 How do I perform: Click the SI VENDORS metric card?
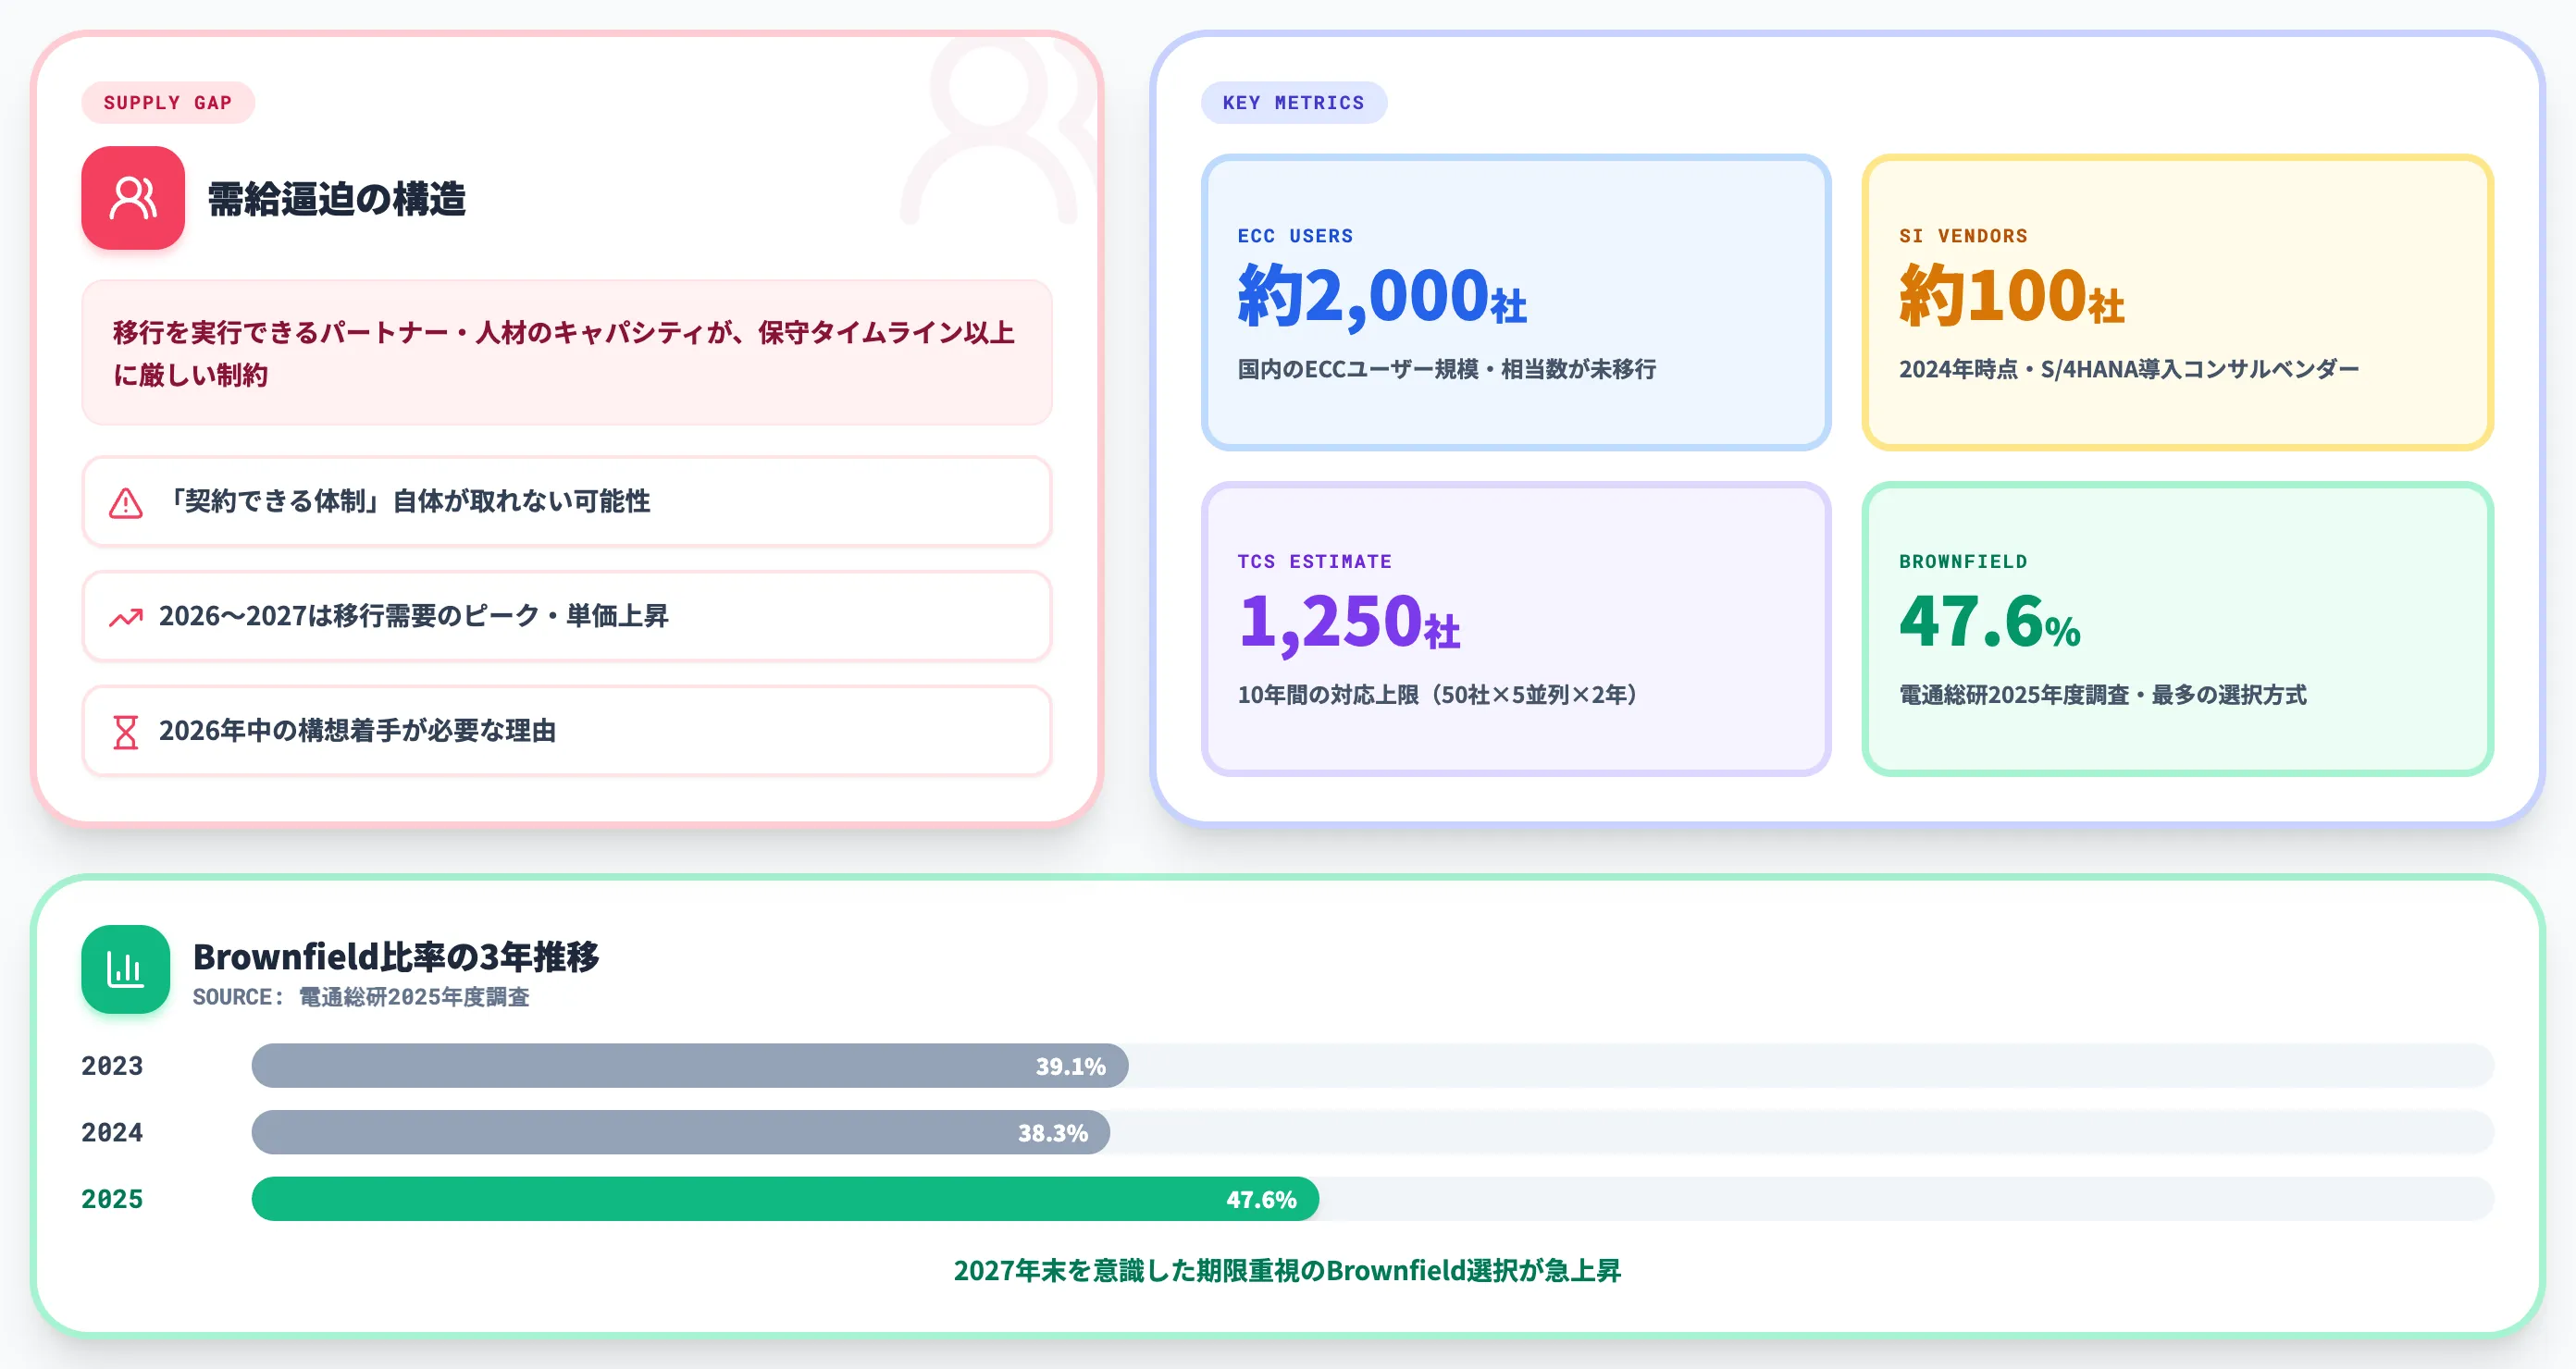pos(2178,302)
